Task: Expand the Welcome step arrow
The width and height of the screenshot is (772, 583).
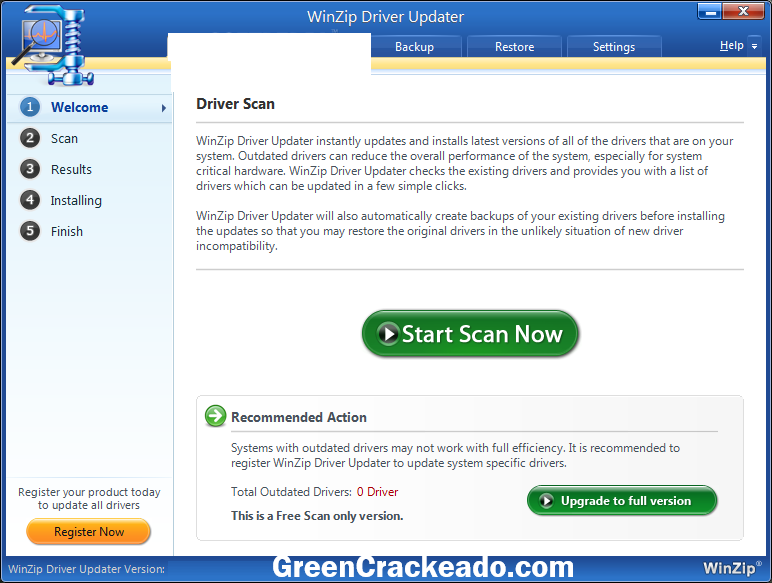Action: tap(163, 108)
